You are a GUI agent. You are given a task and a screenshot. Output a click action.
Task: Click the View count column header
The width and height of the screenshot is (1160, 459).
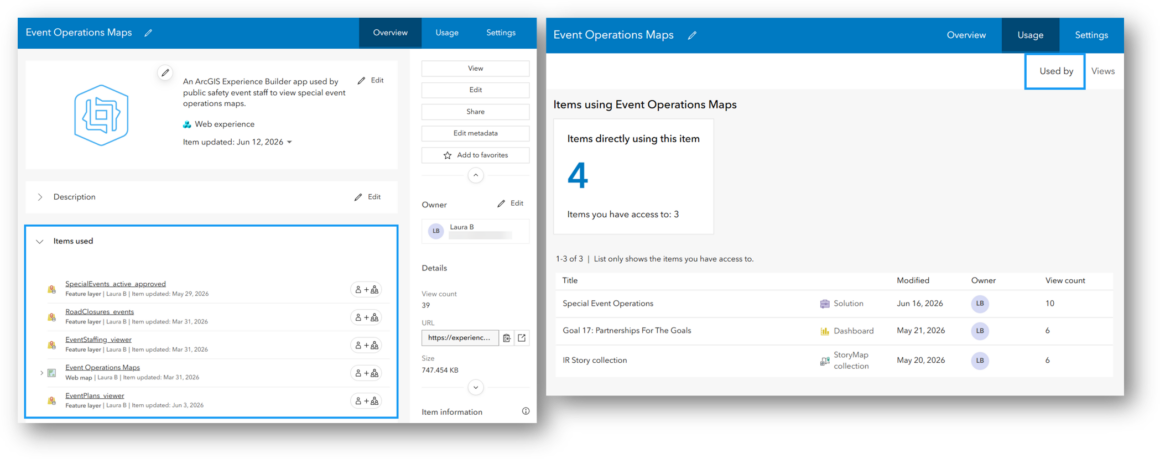tap(1065, 281)
